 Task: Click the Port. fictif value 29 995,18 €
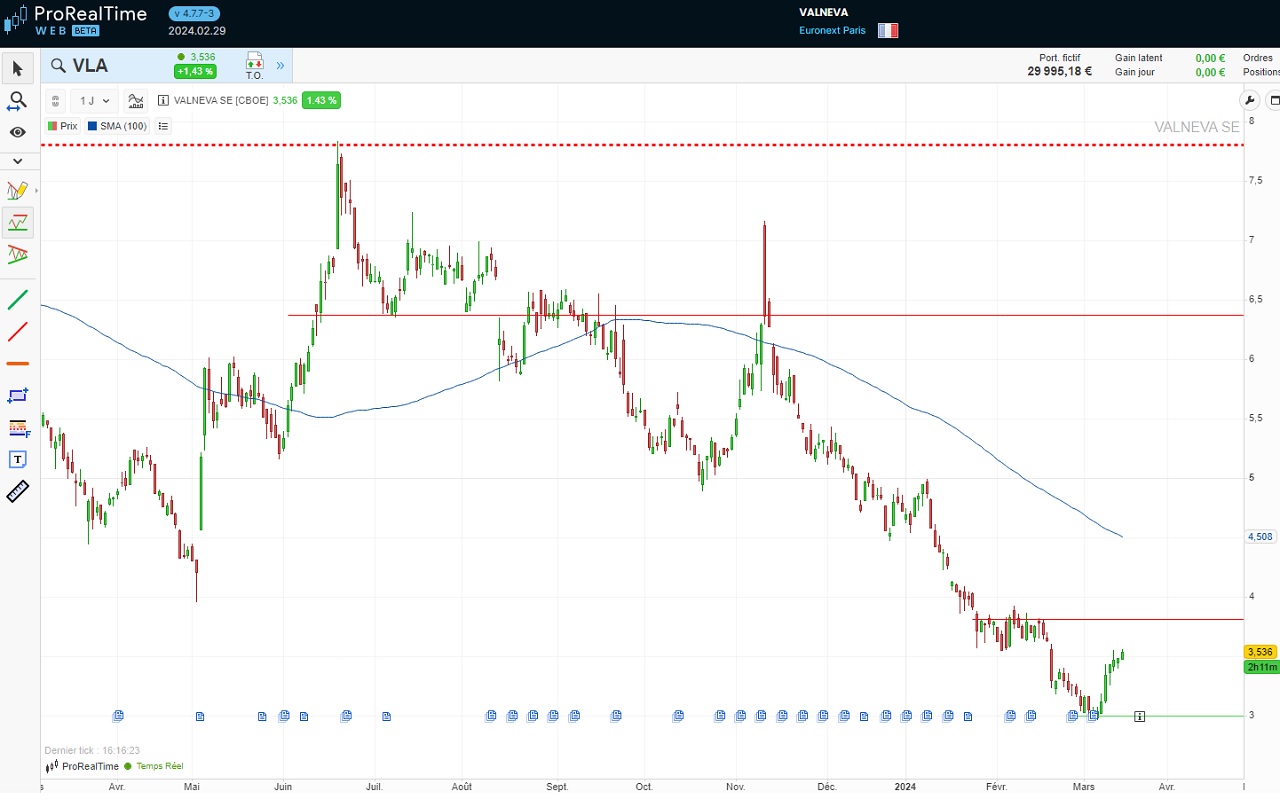(1059, 72)
